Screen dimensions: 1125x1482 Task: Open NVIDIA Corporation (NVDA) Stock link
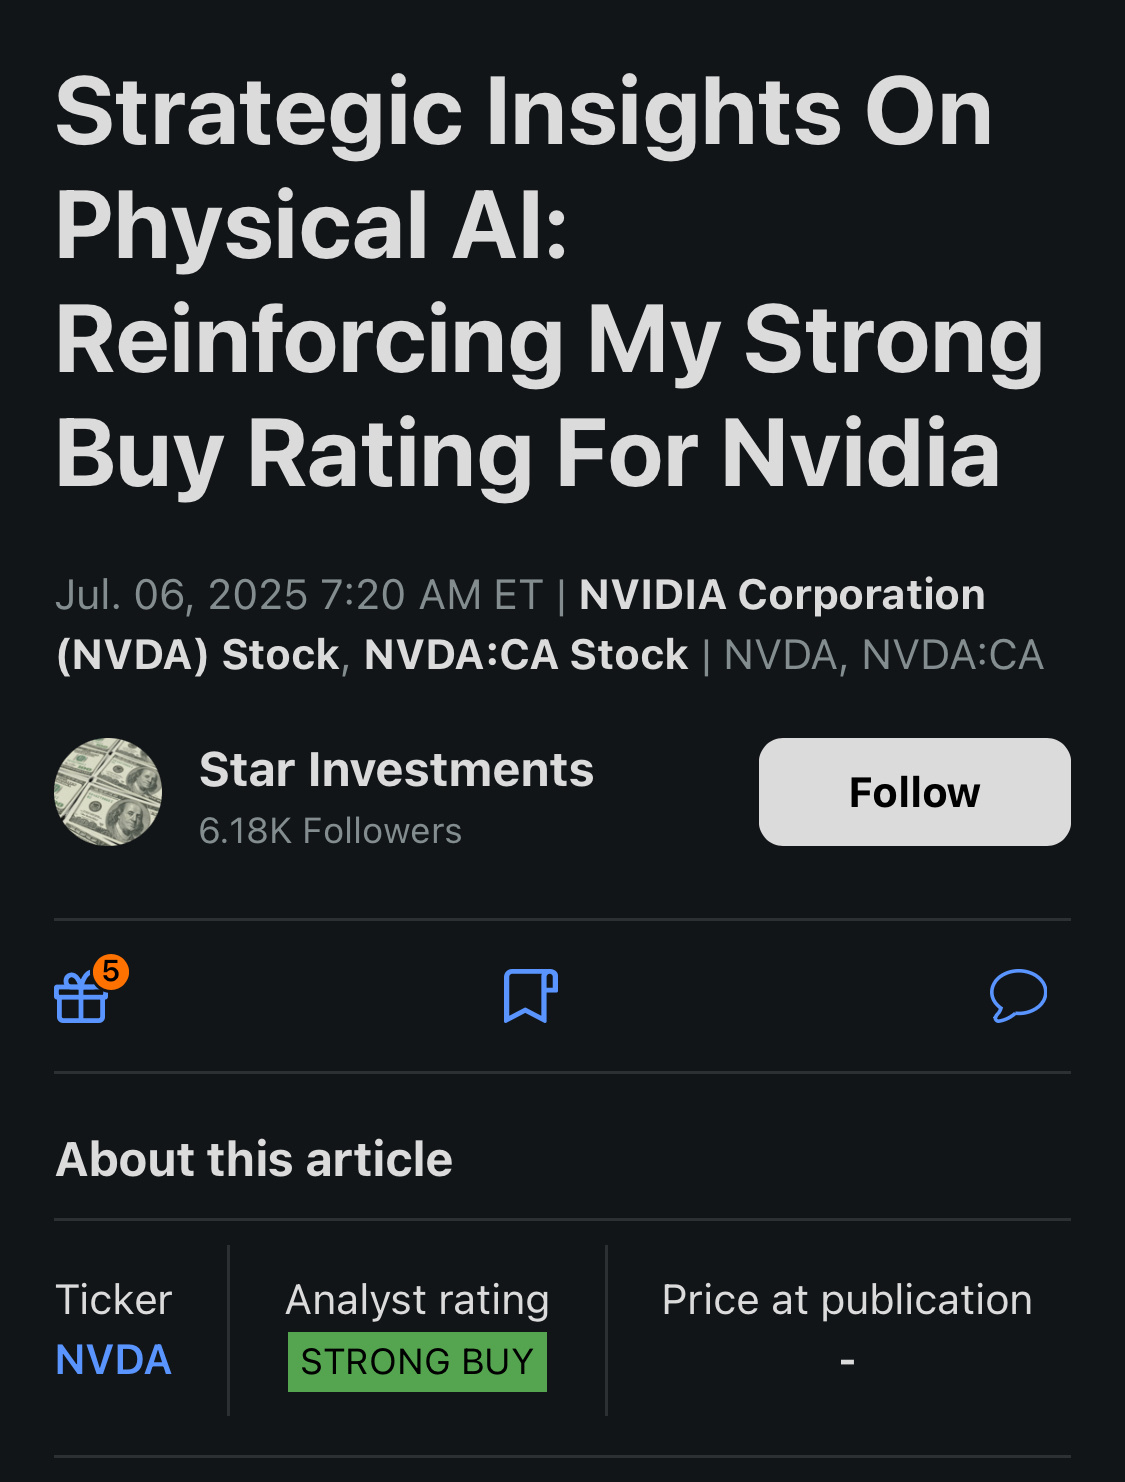pos(520,624)
